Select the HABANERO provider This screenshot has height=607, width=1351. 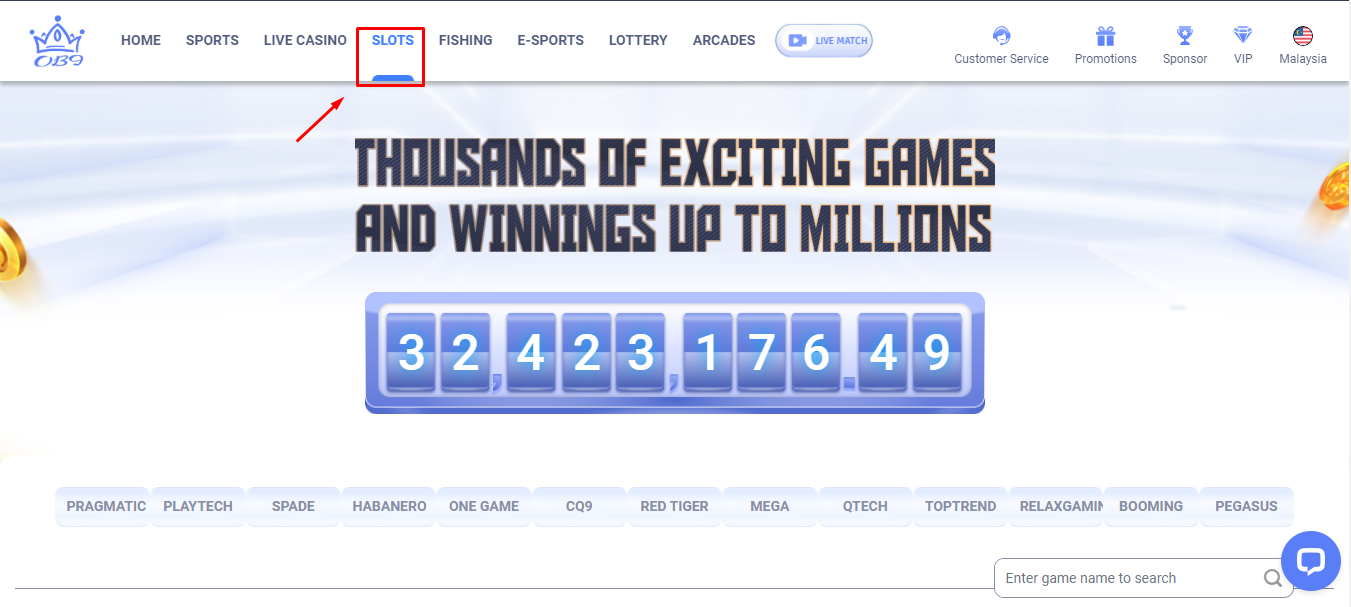pos(388,506)
